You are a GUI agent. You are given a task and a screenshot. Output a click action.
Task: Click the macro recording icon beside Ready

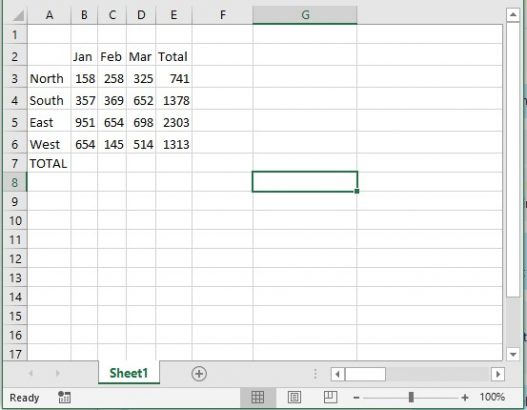(x=64, y=397)
